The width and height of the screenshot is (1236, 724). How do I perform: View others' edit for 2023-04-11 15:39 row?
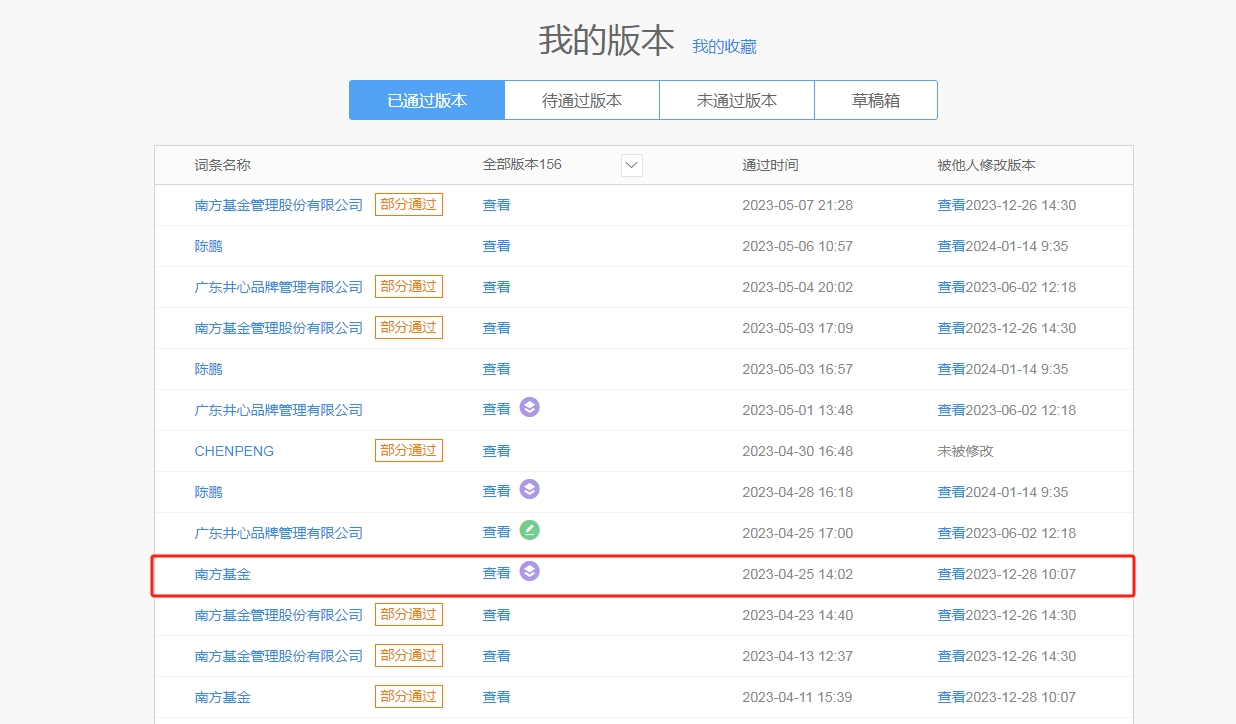[x=951, y=697]
